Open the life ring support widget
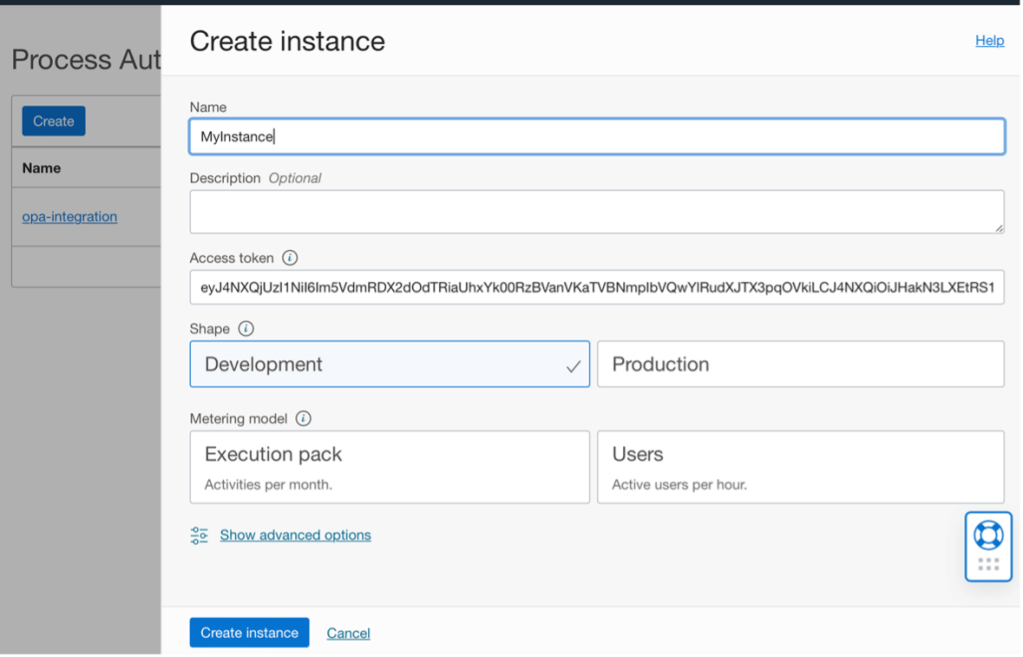This screenshot has width=1023, height=657. [988, 535]
